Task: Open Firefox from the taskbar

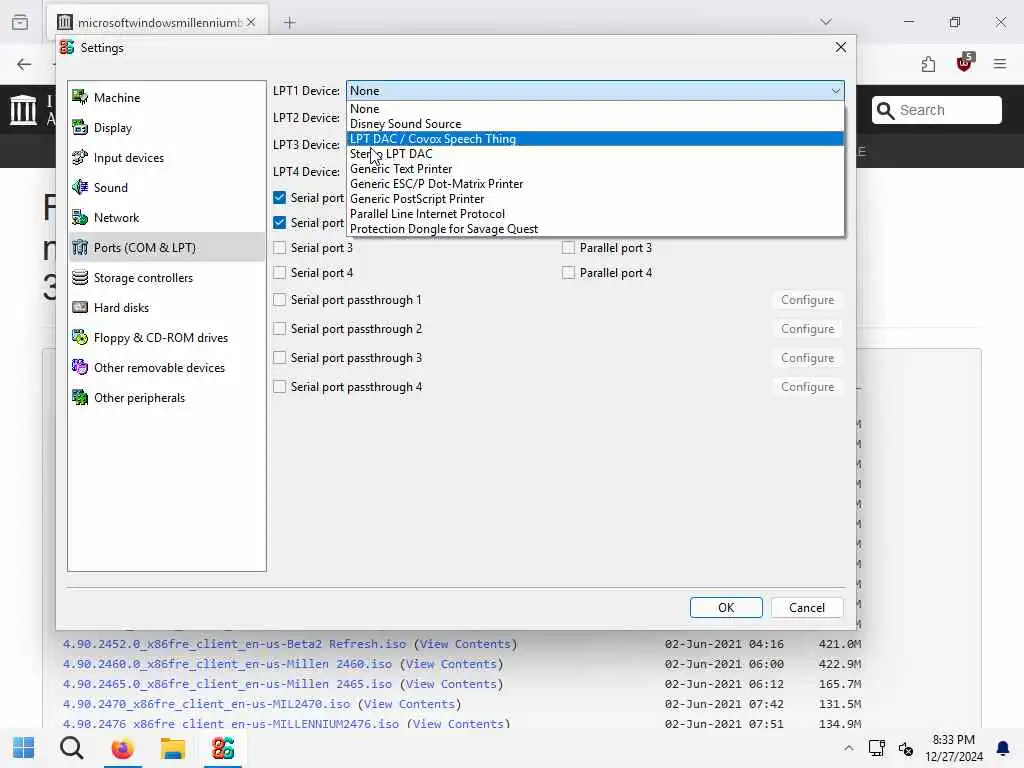Action: (122, 748)
